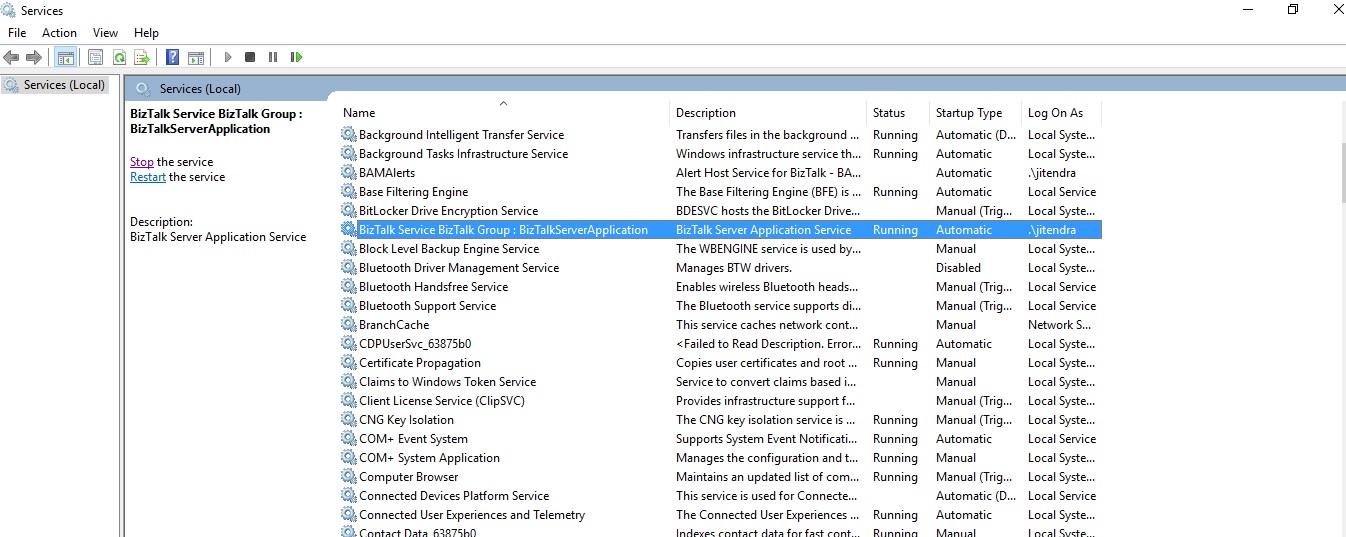
Task: Open the File menu
Action: click(17, 33)
